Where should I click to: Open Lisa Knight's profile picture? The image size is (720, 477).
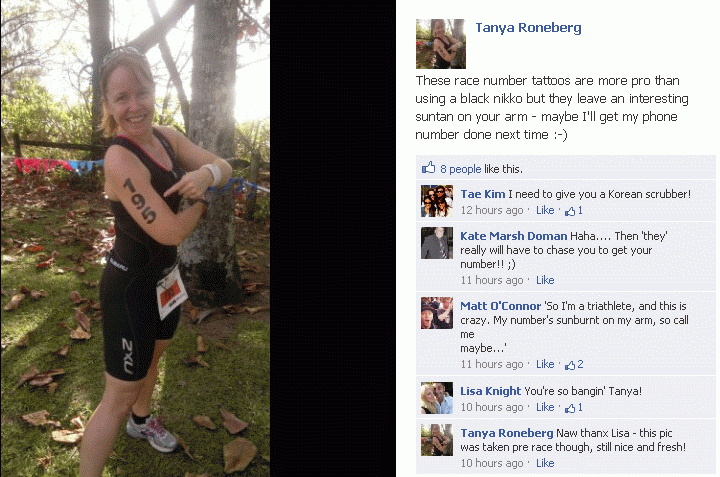[x=437, y=398]
